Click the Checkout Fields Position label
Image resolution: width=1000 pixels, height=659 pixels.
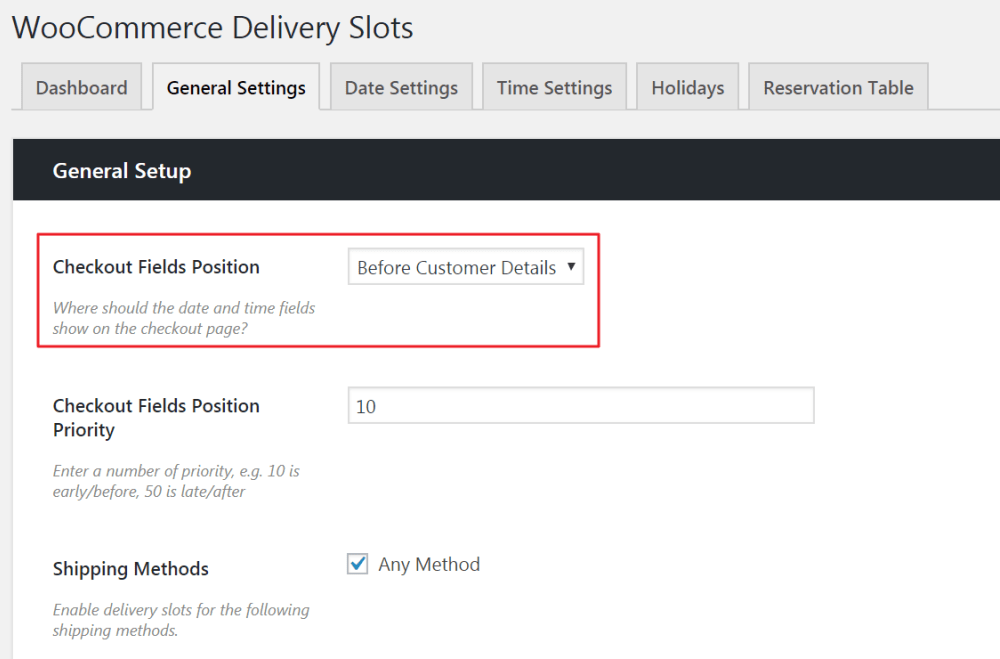156,267
